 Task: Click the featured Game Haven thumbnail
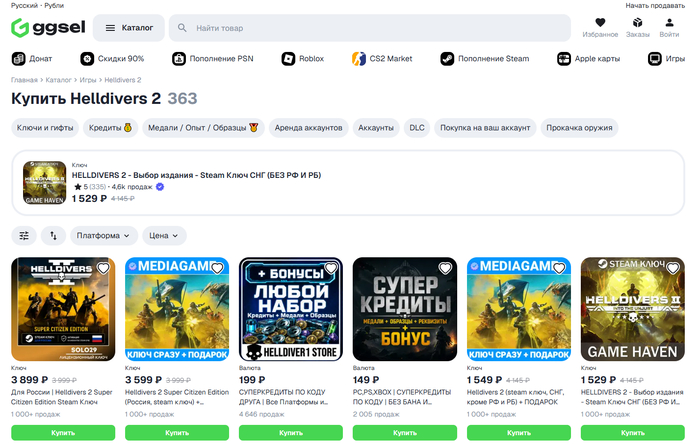44,183
